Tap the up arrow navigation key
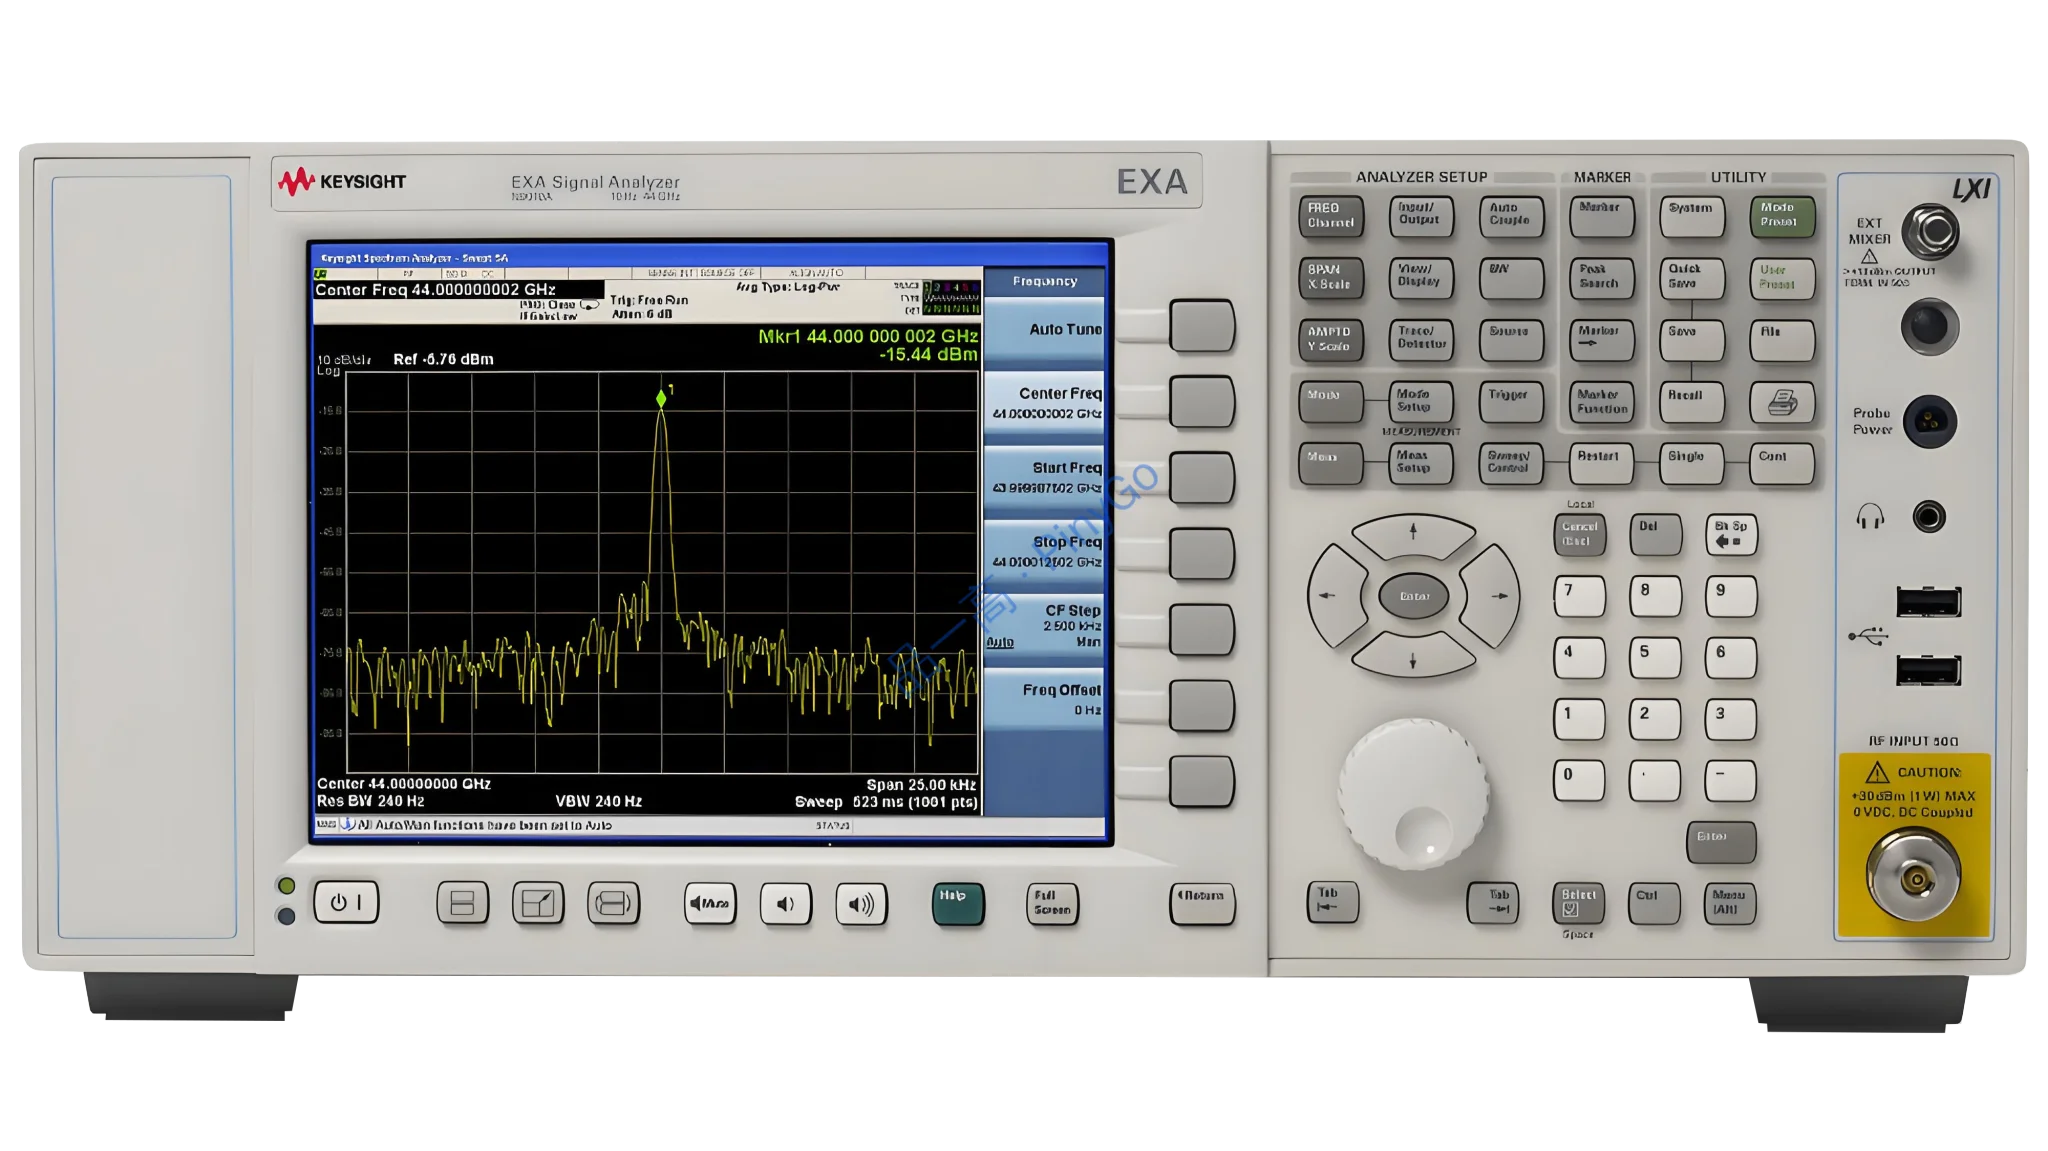 tap(1413, 534)
